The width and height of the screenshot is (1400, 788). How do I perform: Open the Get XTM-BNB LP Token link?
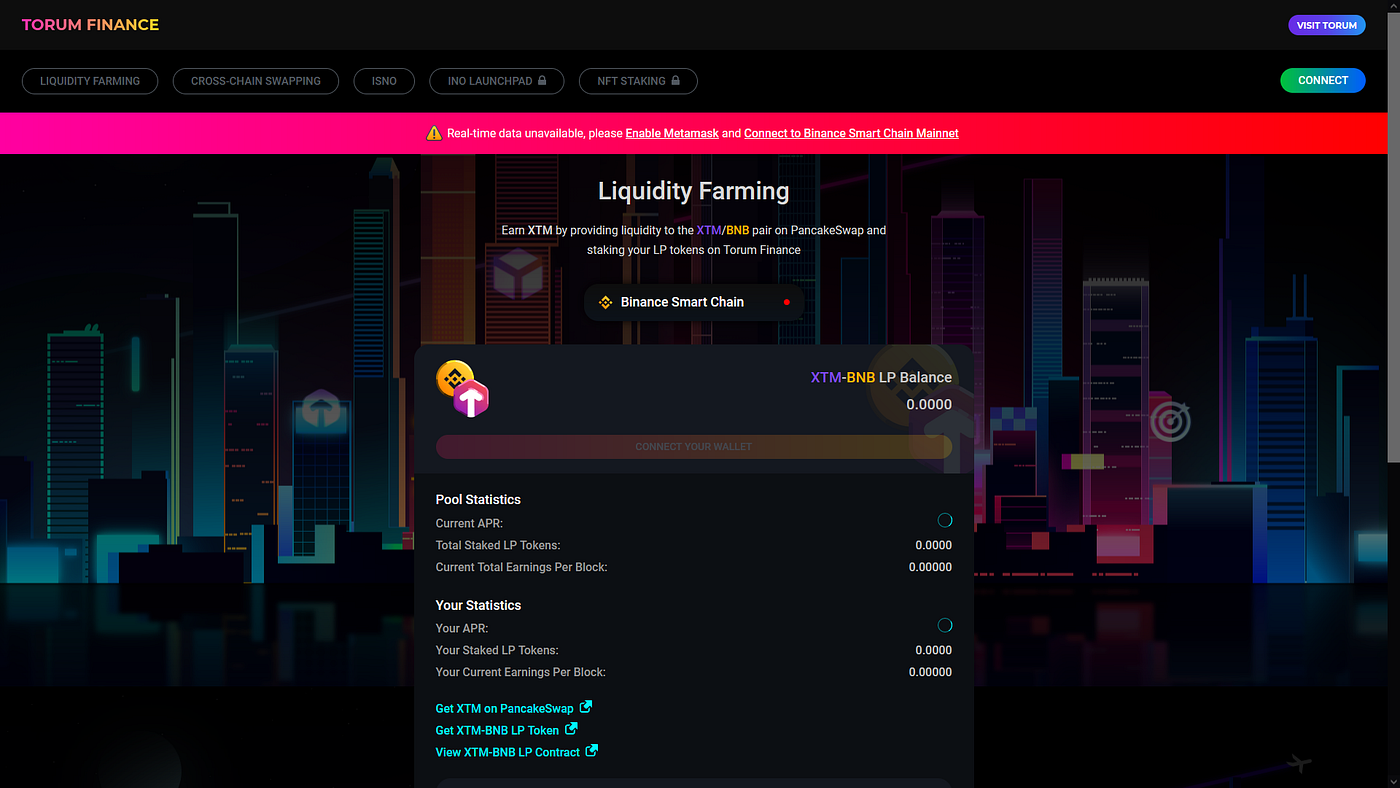496,729
